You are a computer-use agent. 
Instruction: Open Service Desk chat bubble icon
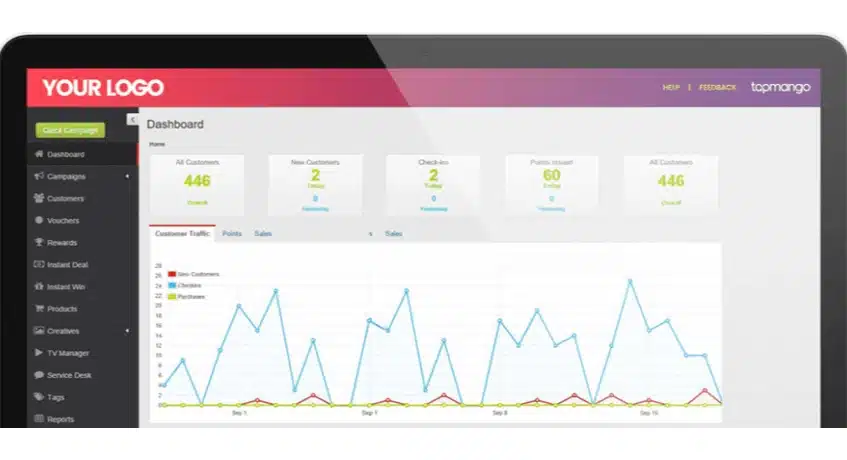point(39,375)
